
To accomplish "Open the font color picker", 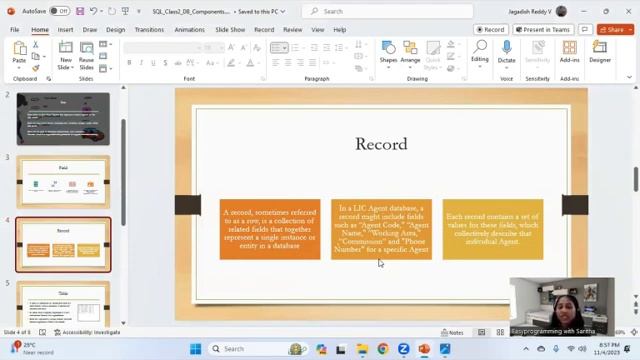I will 250,63.
